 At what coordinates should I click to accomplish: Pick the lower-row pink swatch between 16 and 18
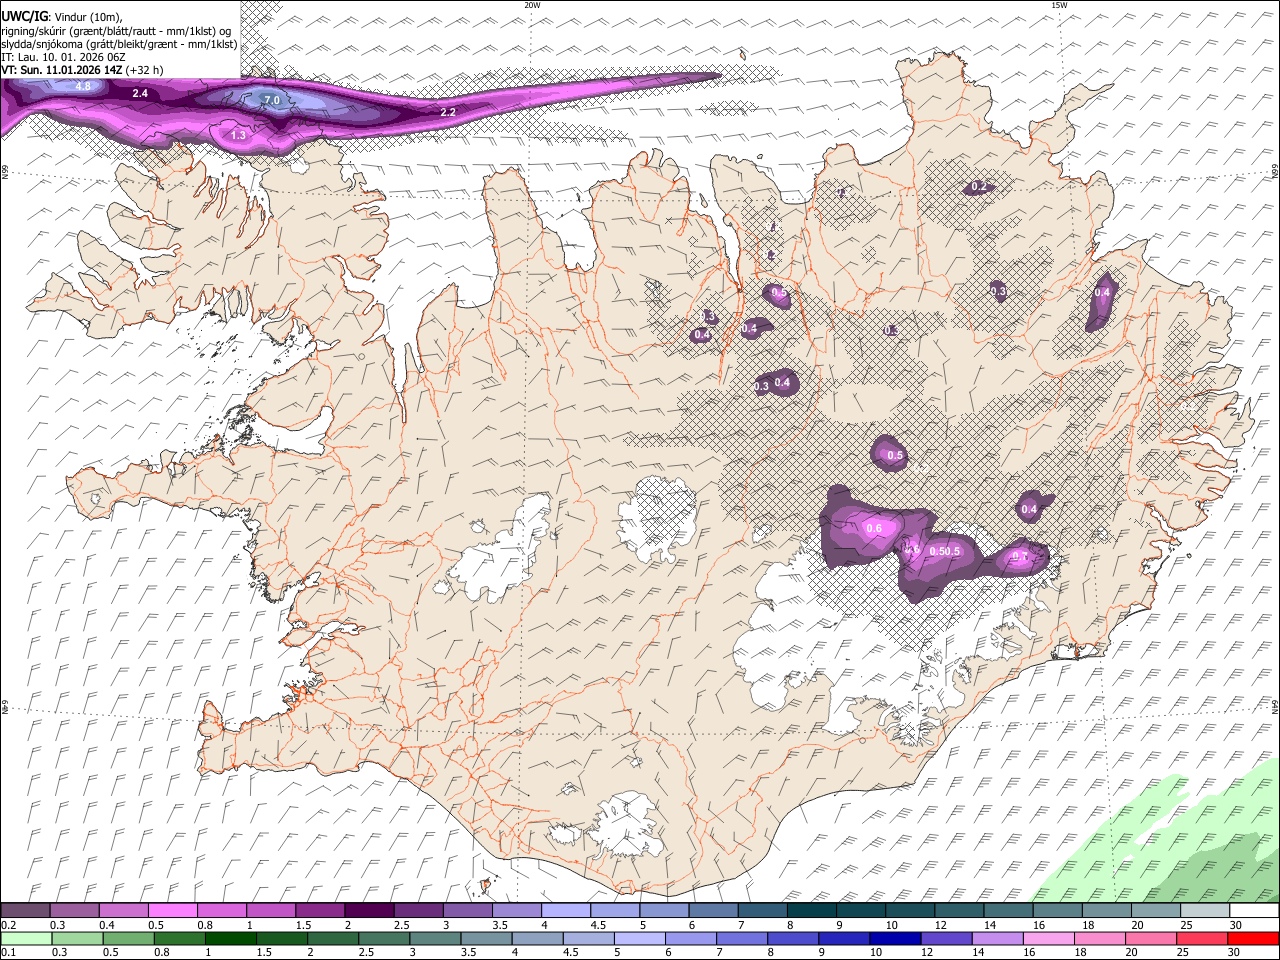[1048, 938]
